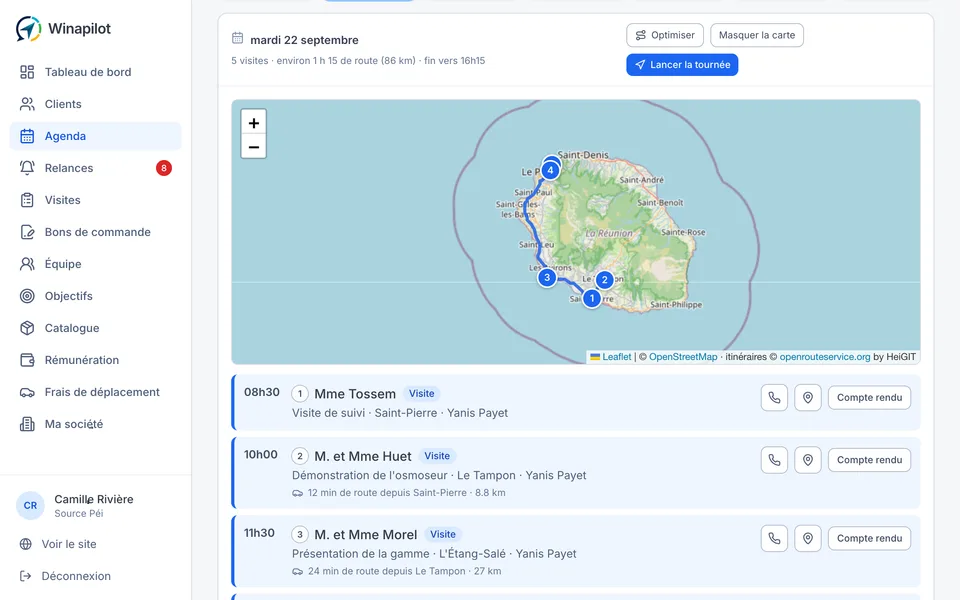Call Mme Tossem with phone icon
Image resolution: width=960 pixels, height=600 pixels.
(x=774, y=398)
